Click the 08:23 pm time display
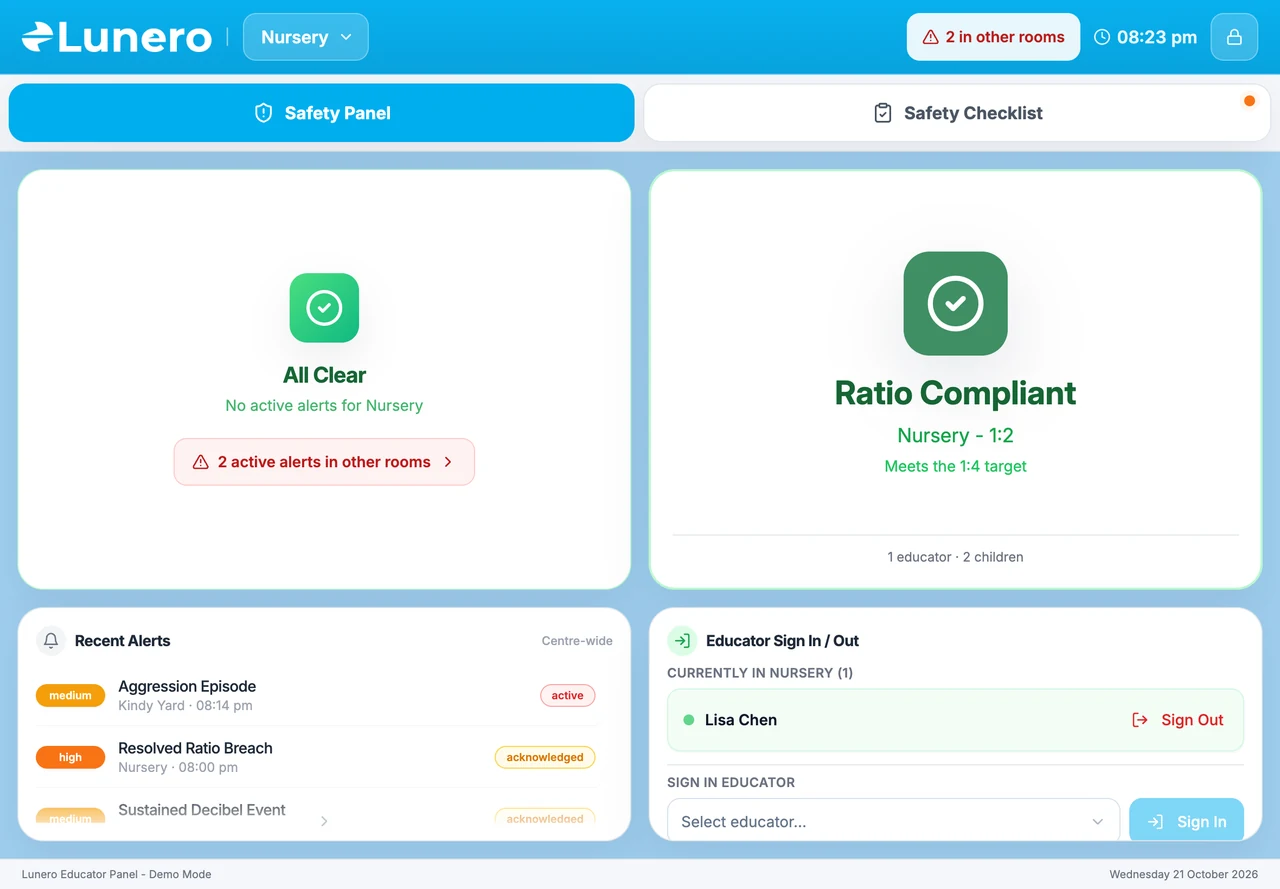 point(1157,37)
